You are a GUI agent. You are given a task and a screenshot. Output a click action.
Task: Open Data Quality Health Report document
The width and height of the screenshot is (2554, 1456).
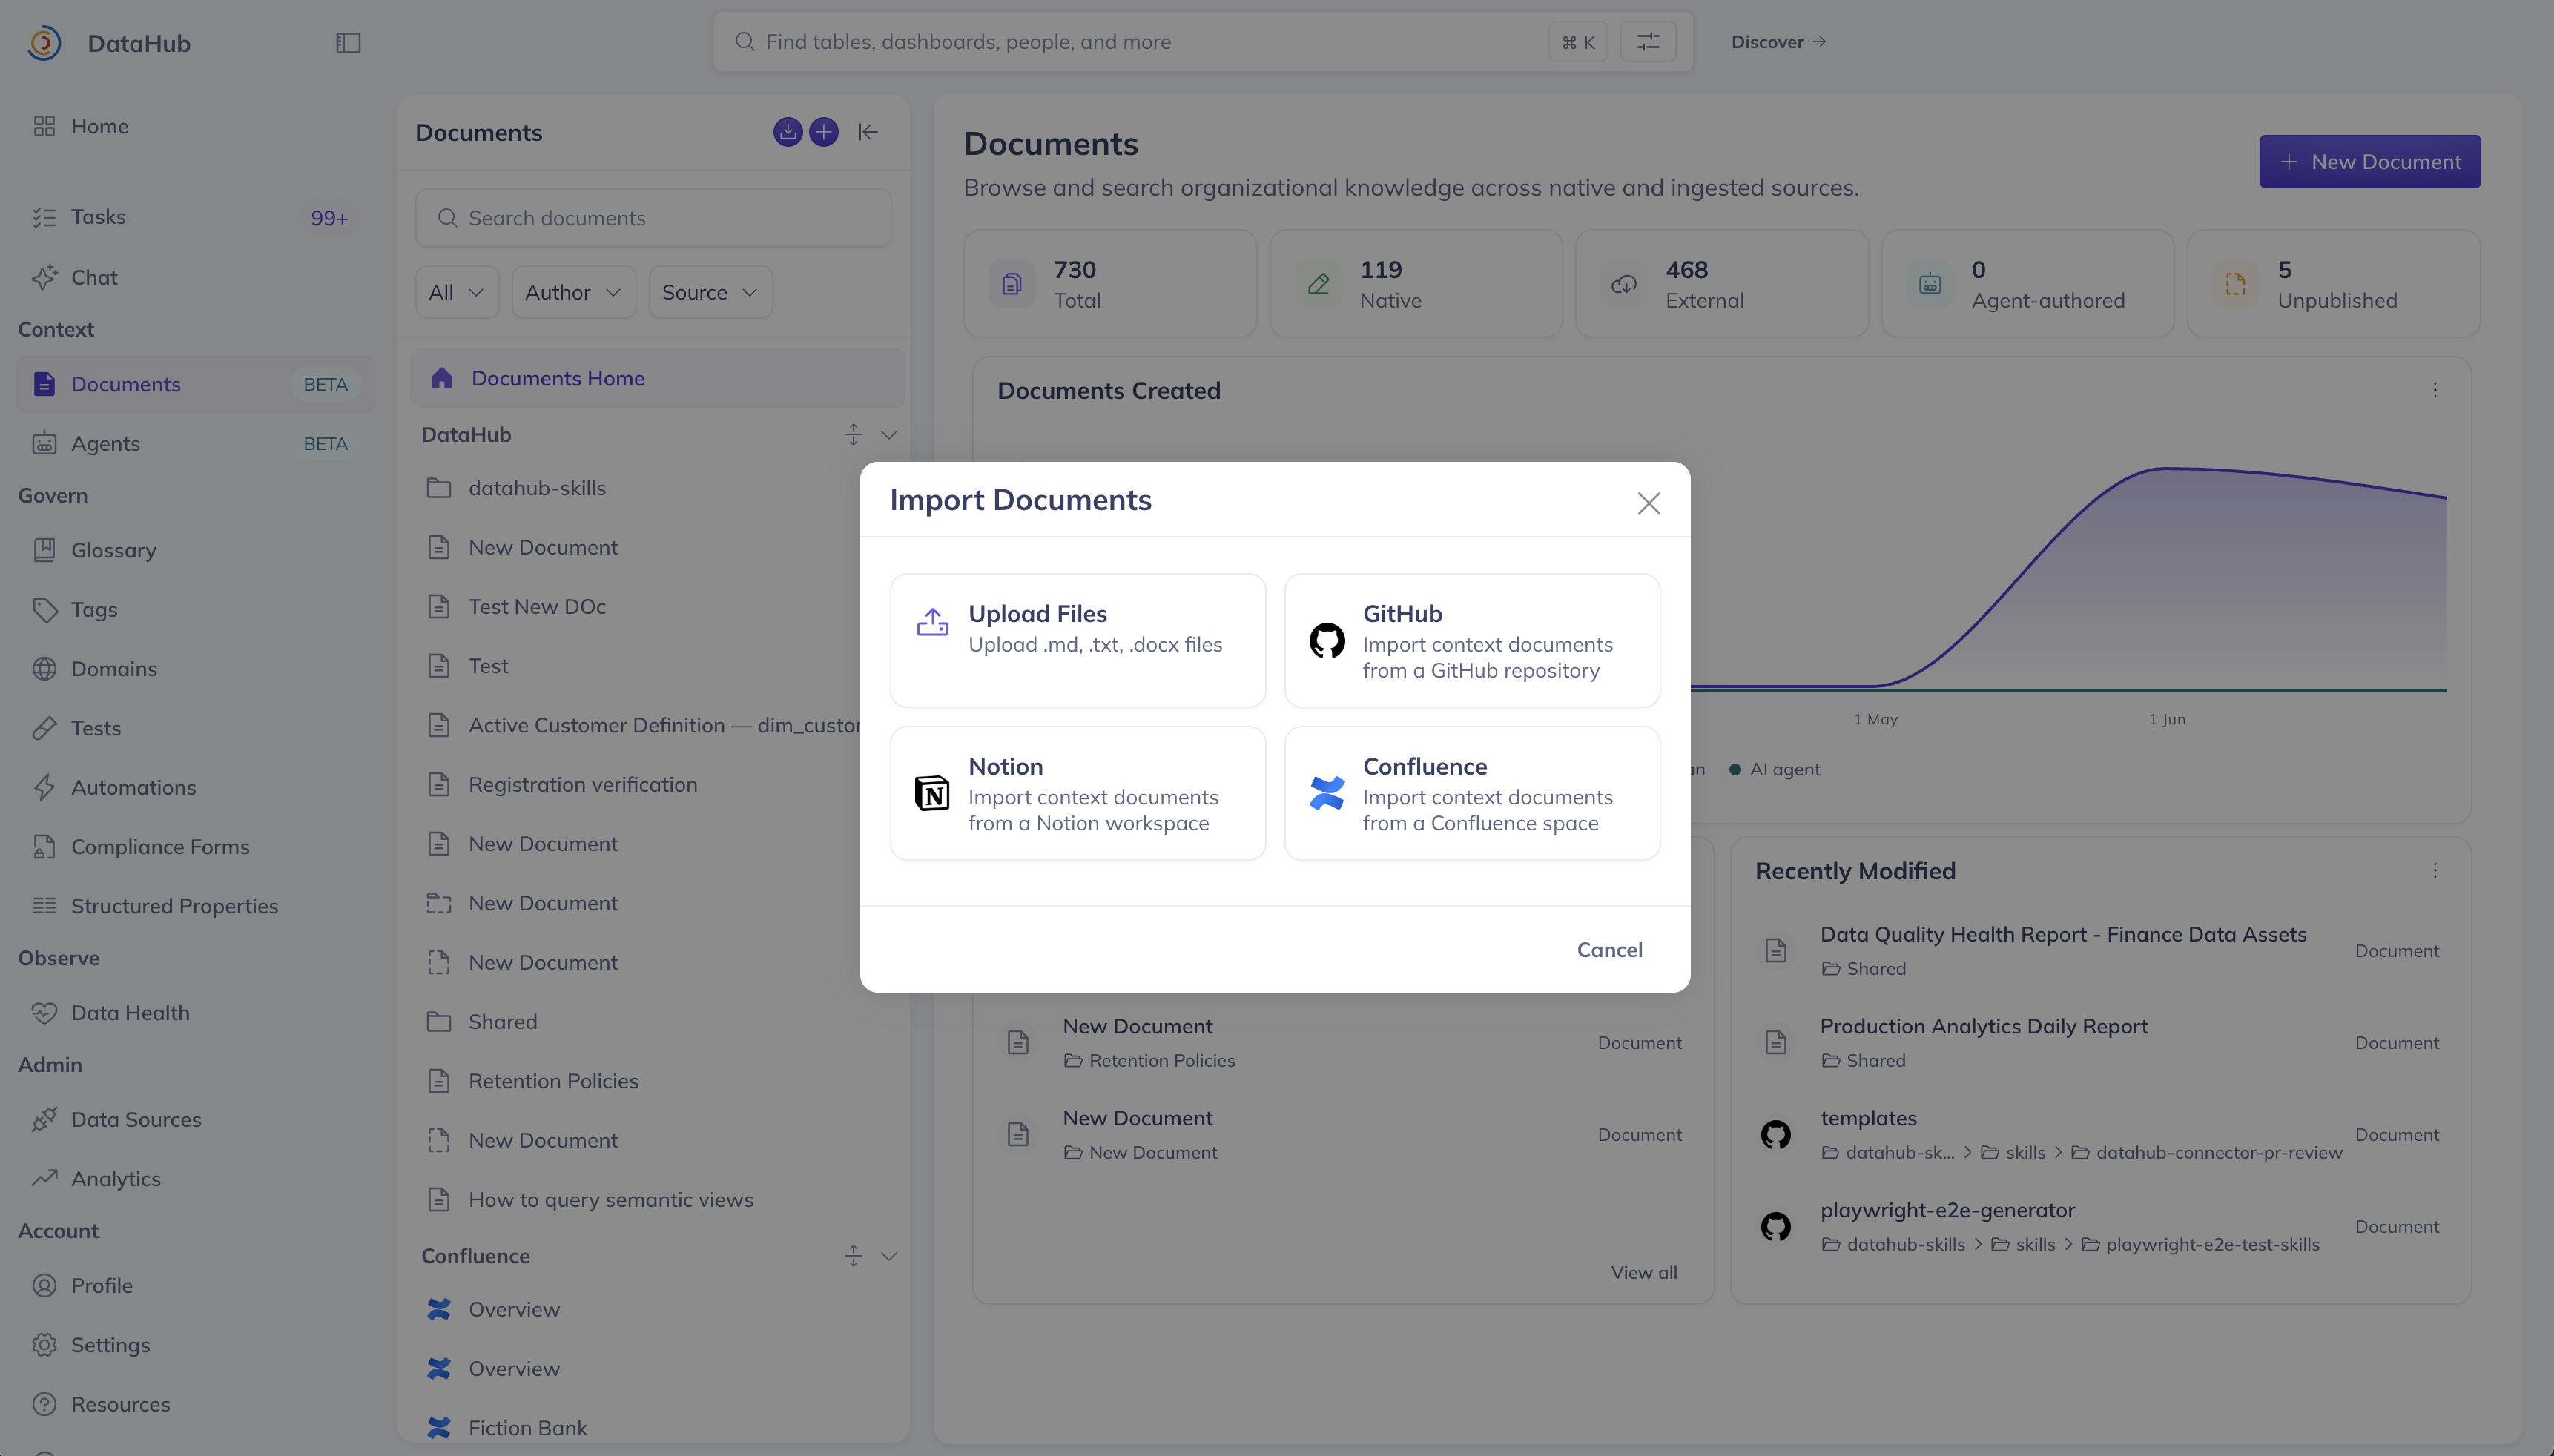tap(2063, 934)
